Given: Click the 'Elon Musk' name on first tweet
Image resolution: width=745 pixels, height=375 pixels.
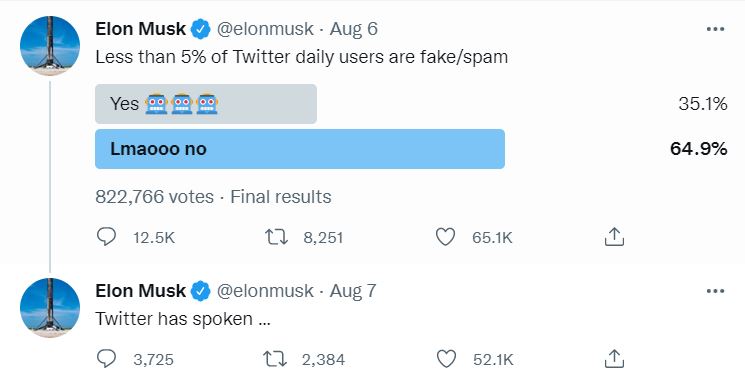Looking at the screenshot, I should (140, 29).
